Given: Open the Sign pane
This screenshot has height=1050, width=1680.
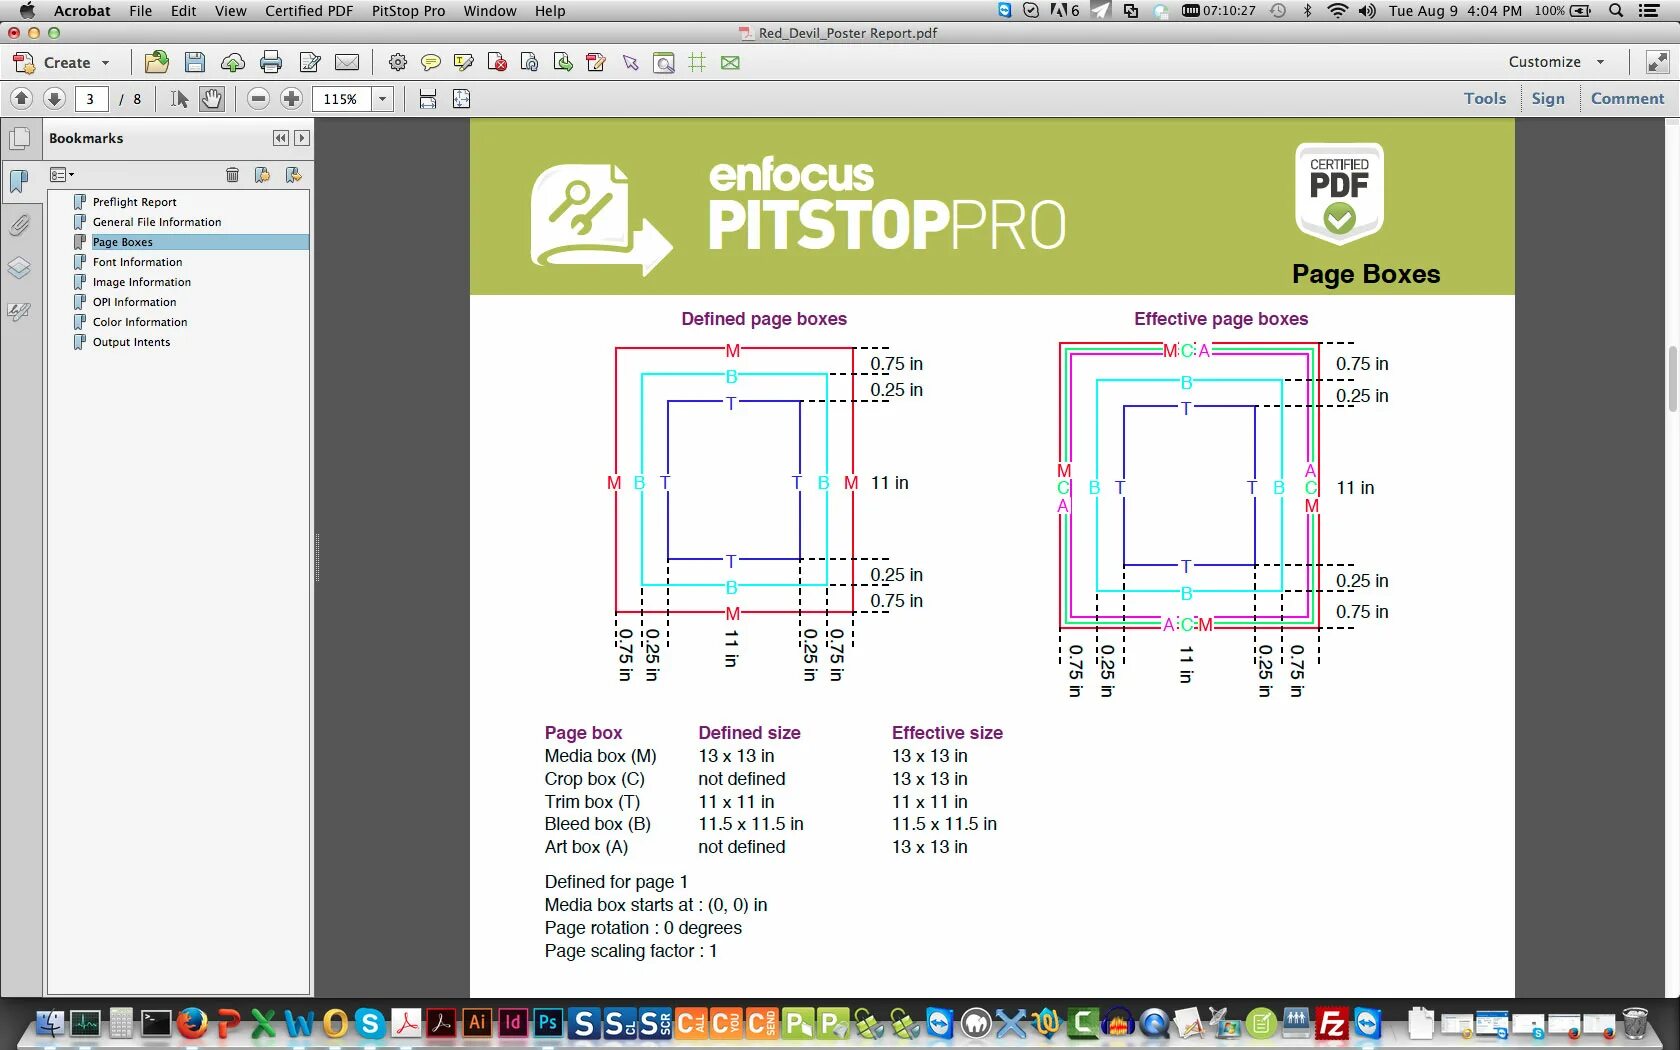Looking at the screenshot, I should click(x=1548, y=98).
